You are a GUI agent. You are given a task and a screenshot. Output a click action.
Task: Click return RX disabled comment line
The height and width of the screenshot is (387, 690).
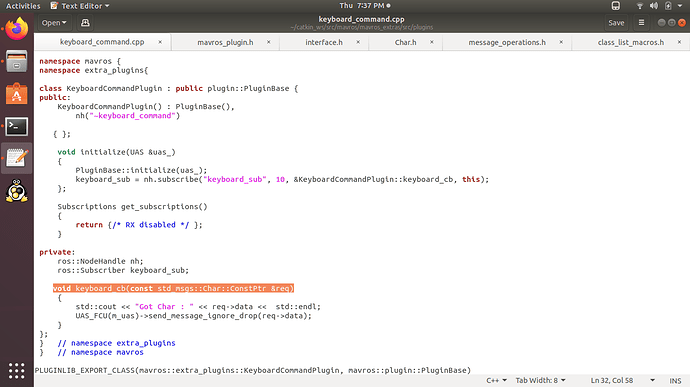coord(139,225)
